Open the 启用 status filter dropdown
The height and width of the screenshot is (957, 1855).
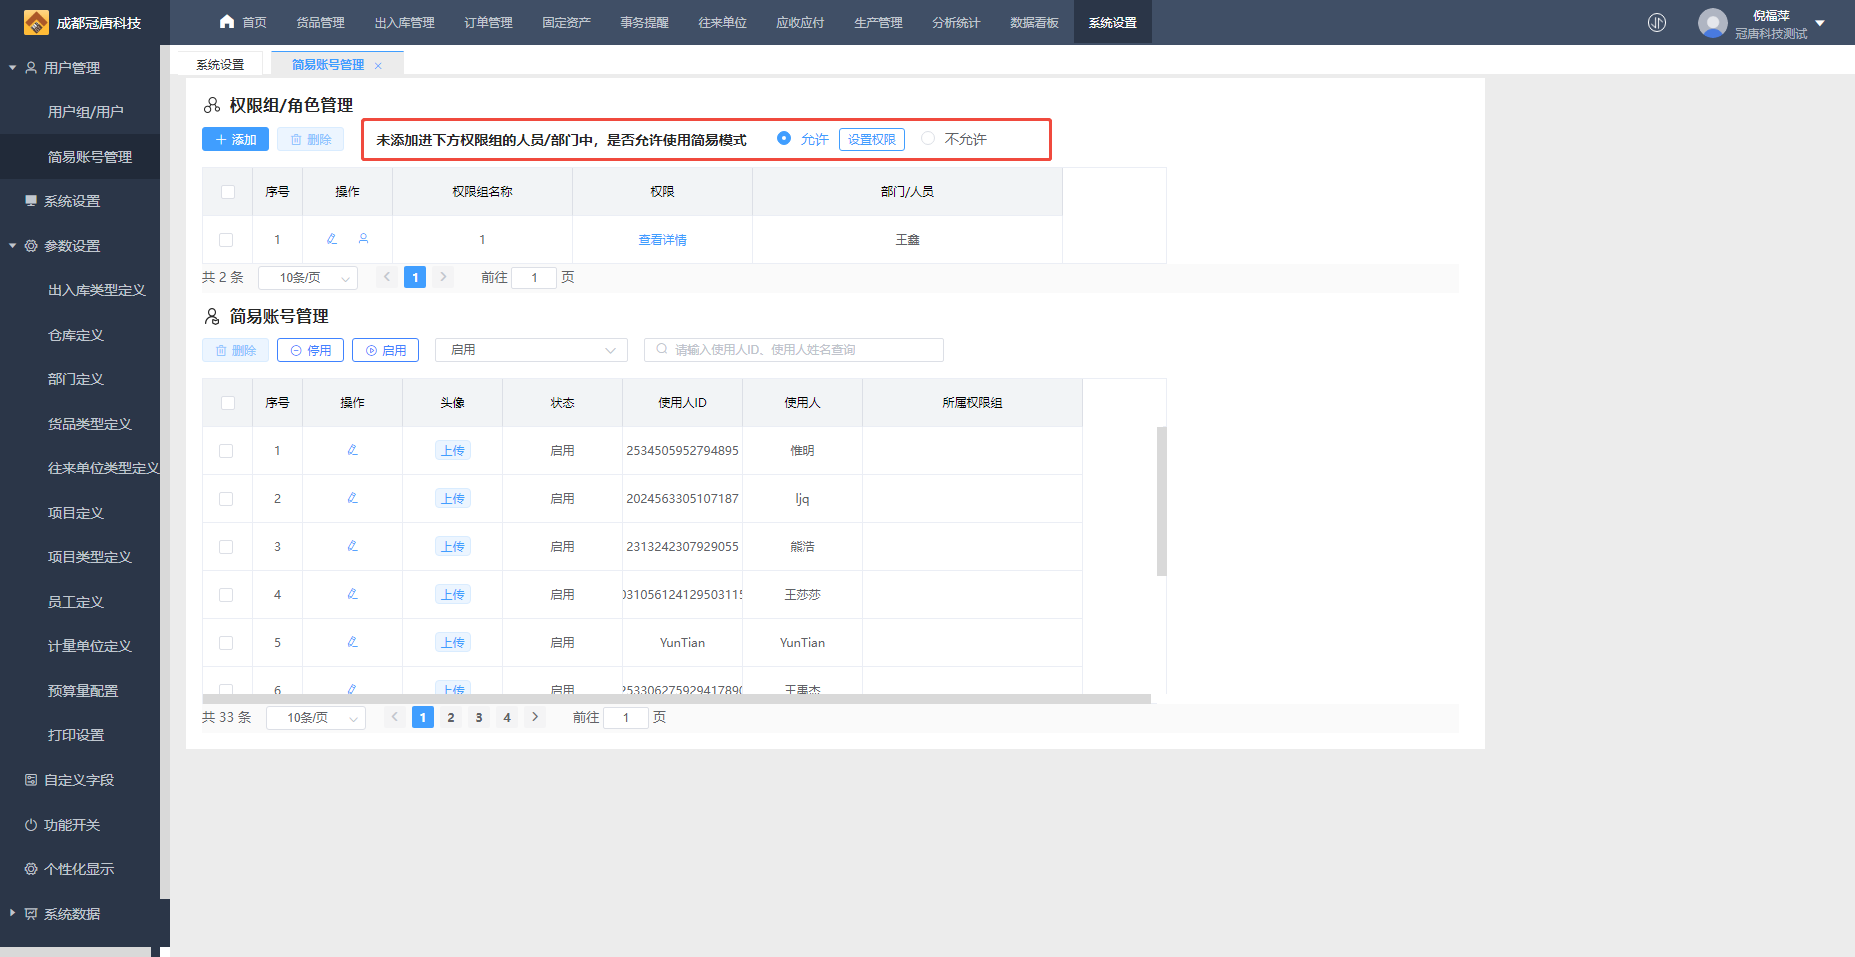point(531,350)
